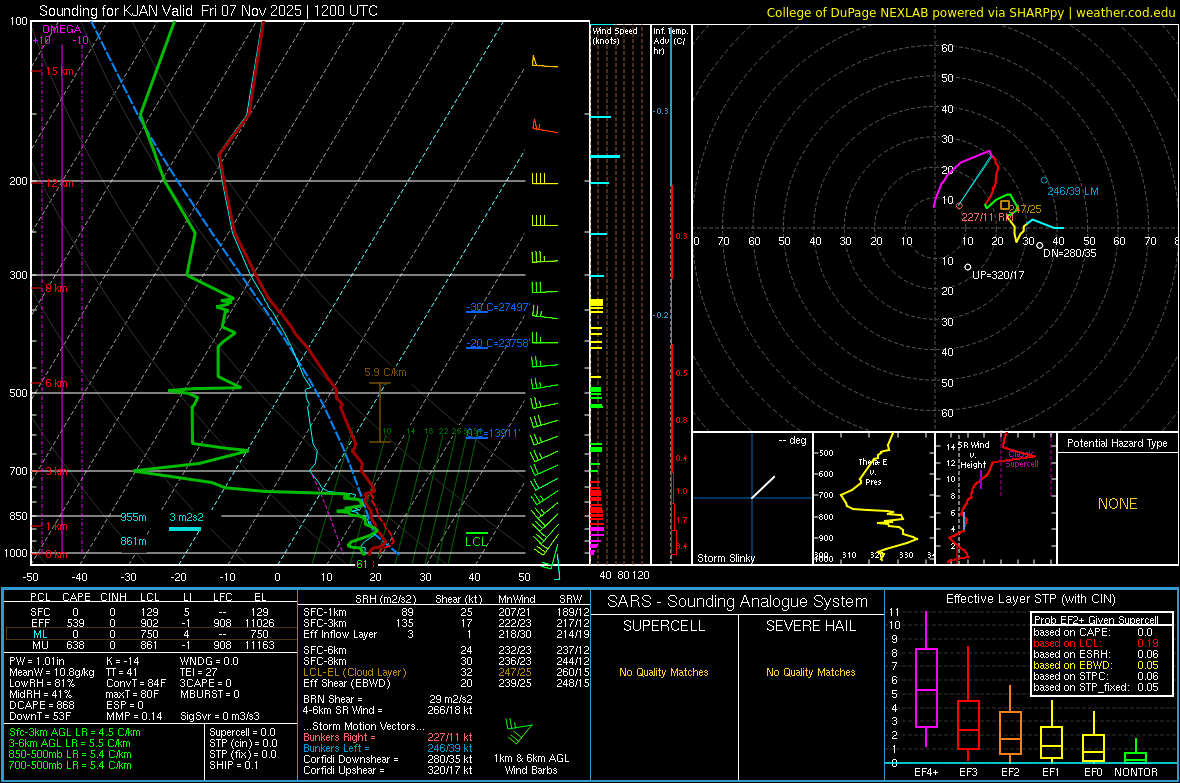Screen dimensions: 1180x783
Task: Click "Sfc-3km AGL LR = 4.5 C/km"
Action: [75, 732]
